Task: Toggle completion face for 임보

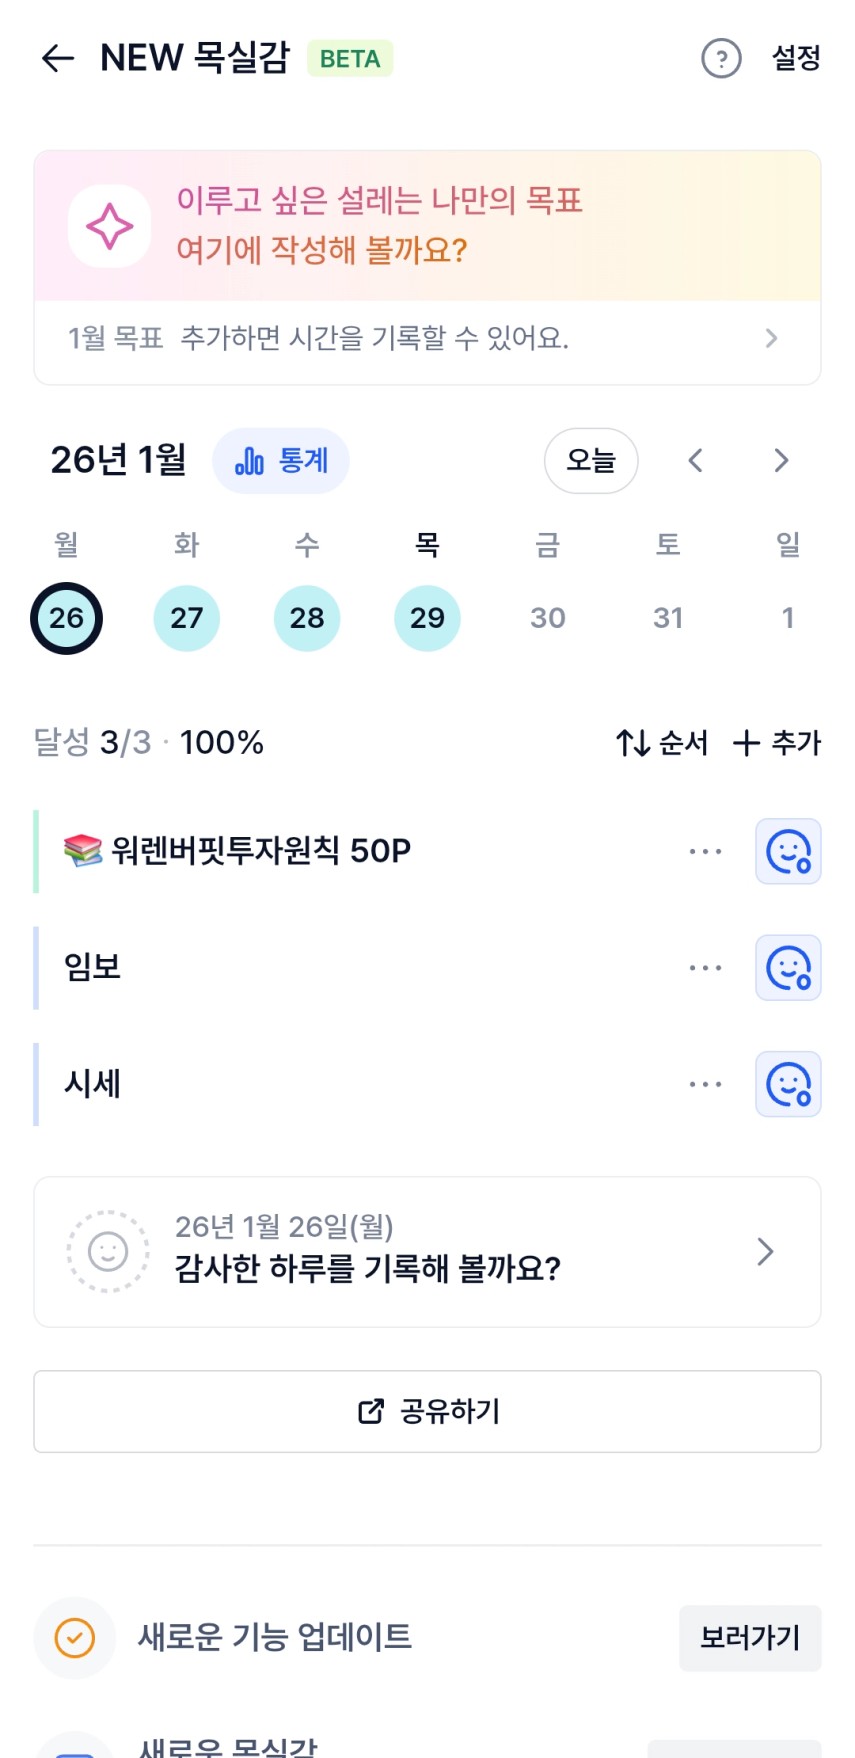Action: point(788,968)
